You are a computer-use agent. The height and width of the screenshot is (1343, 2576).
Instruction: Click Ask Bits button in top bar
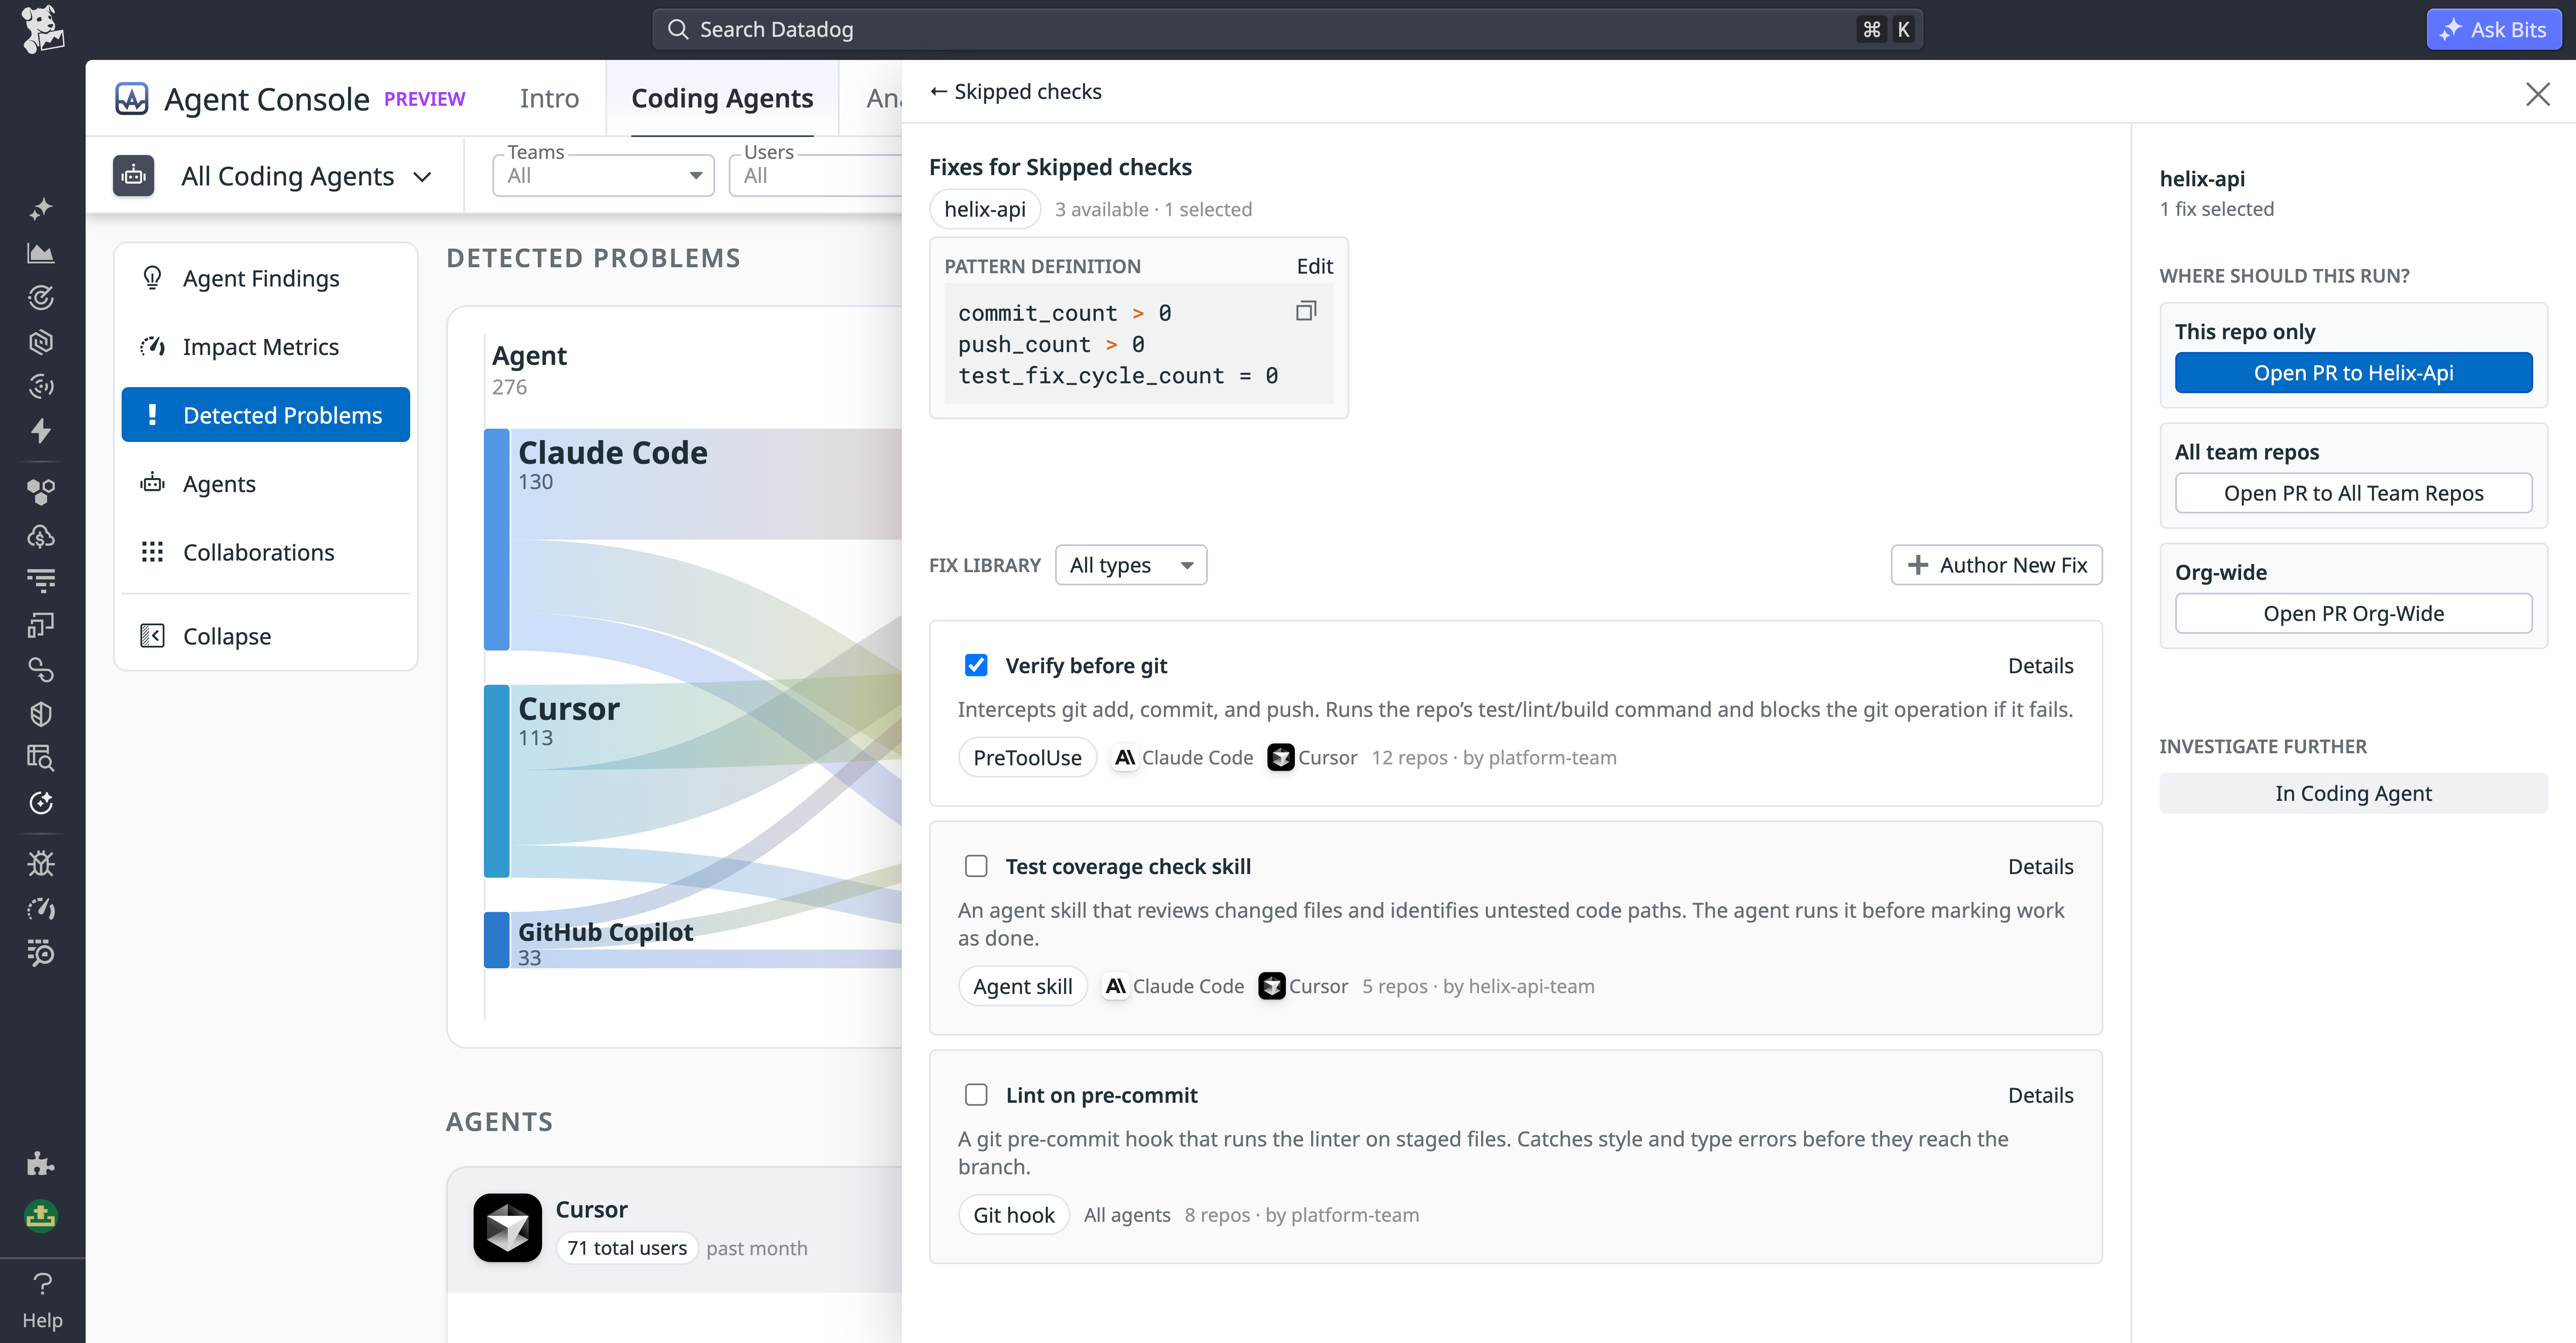point(2493,29)
